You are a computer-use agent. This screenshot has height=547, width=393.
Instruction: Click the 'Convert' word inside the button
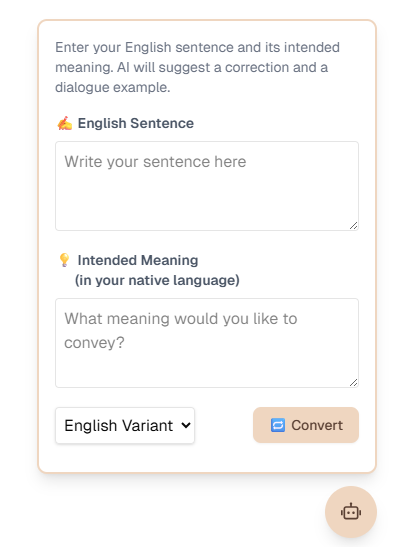pyautogui.click(x=317, y=425)
